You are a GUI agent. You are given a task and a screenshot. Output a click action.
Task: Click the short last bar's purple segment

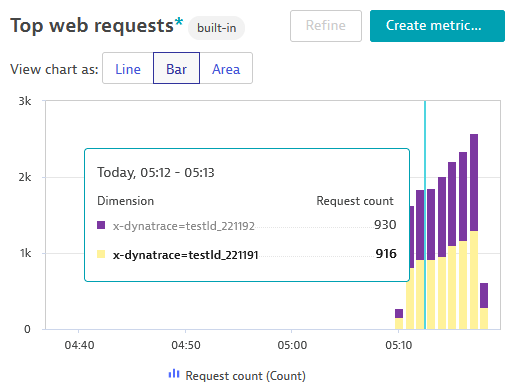coord(484,295)
